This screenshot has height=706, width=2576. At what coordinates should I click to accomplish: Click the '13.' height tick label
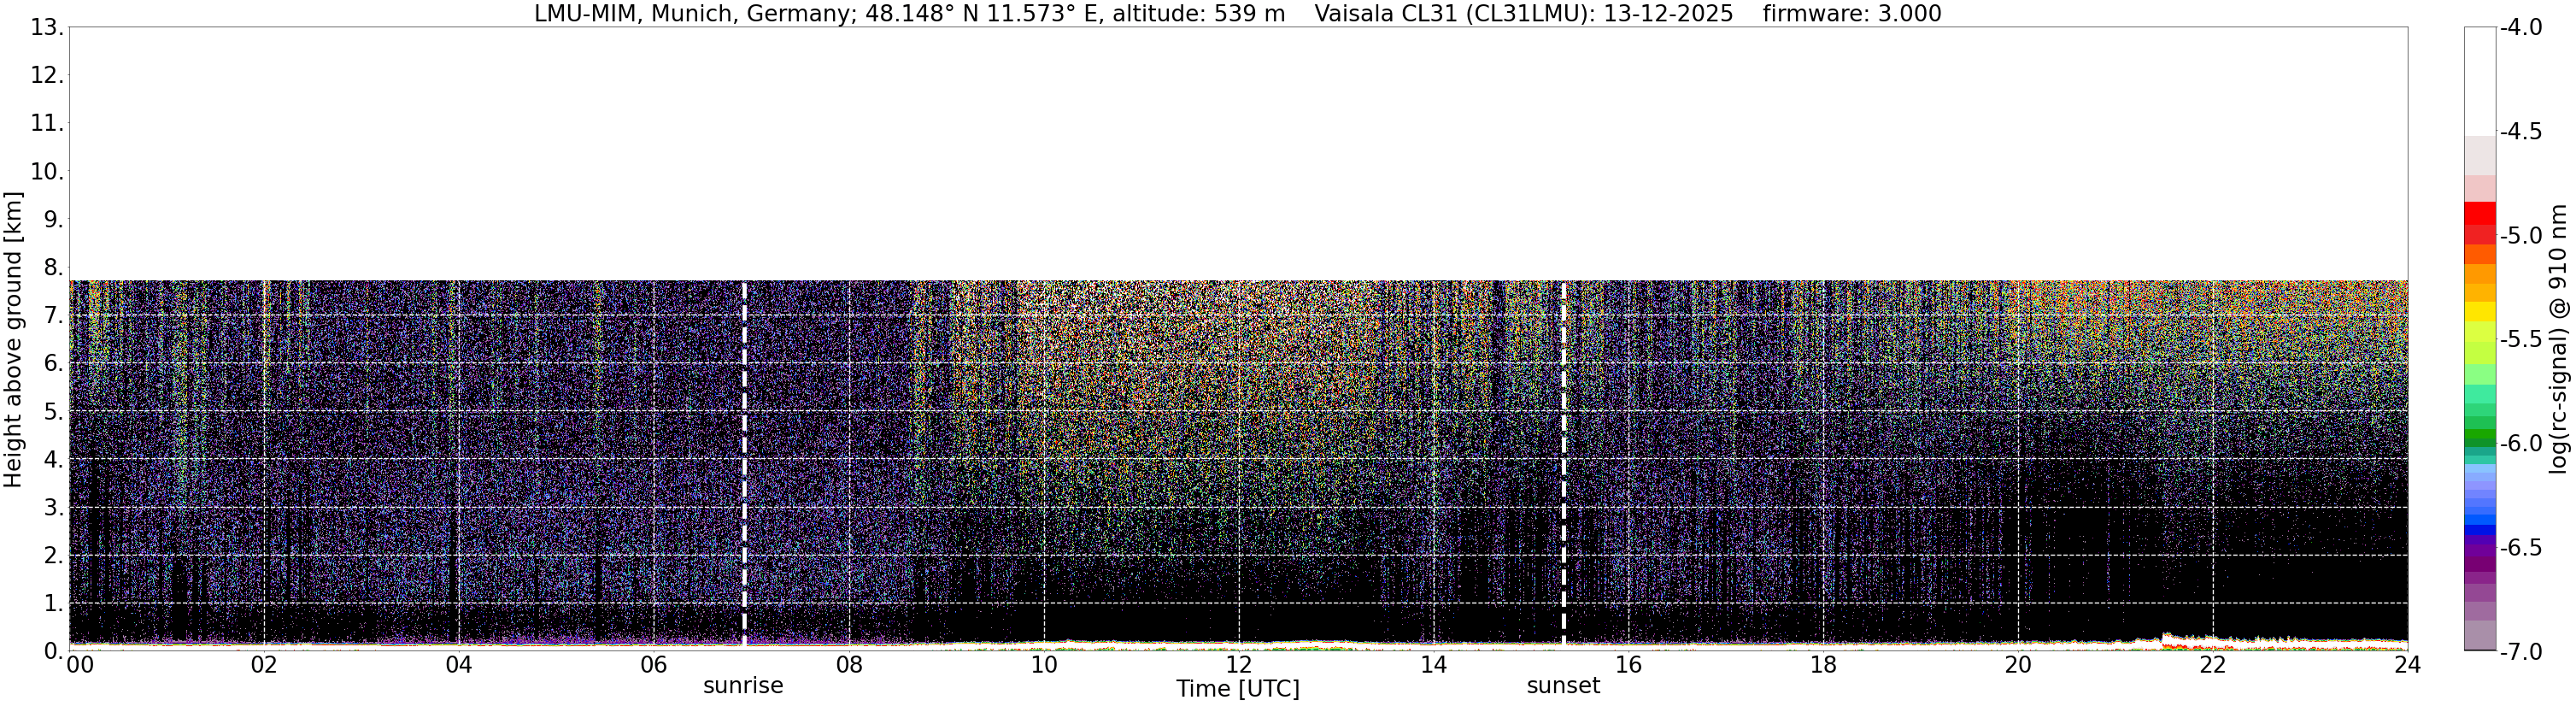[47, 27]
